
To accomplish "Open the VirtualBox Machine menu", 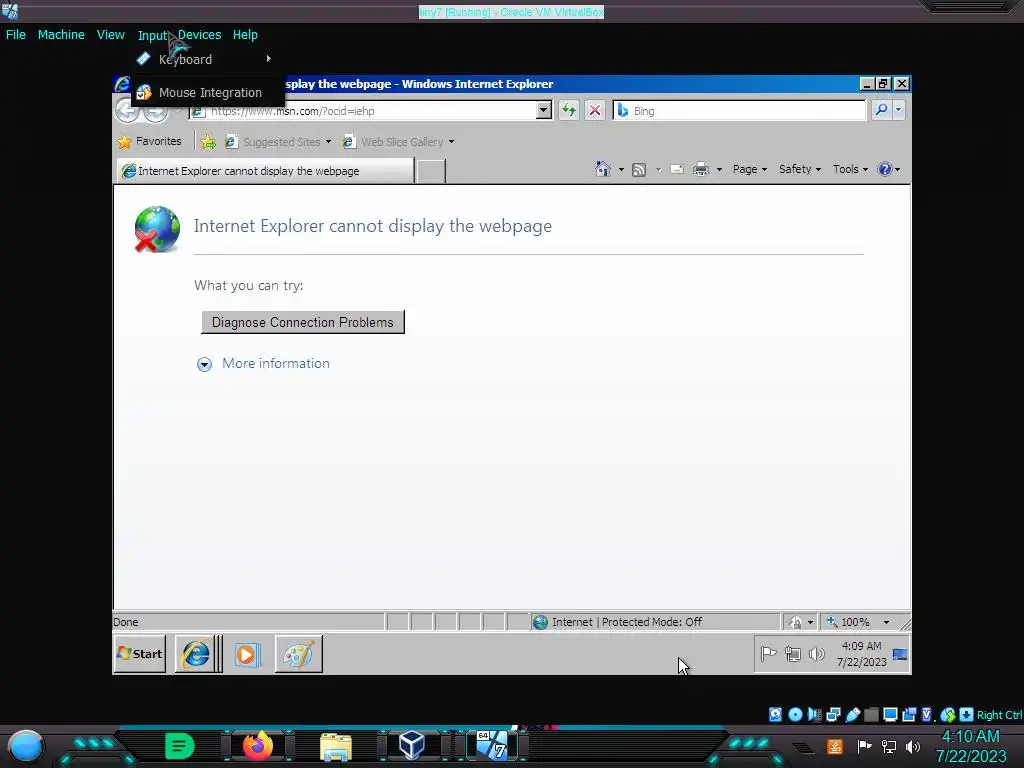I will pos(61,35).
